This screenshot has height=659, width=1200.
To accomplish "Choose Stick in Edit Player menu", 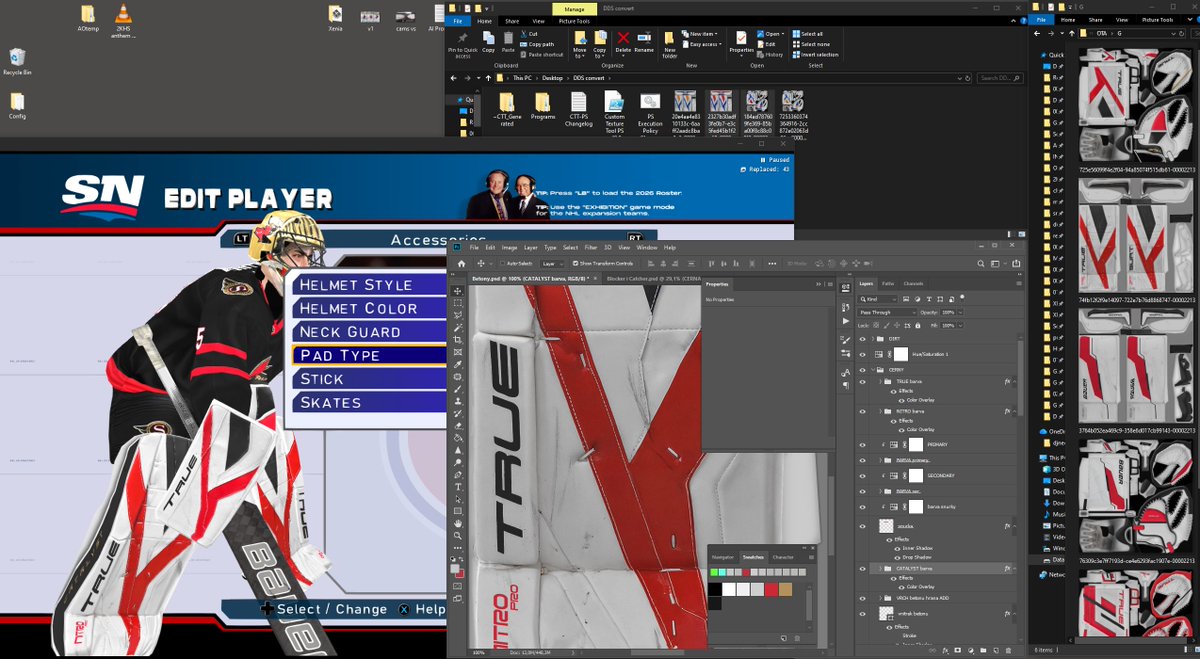I will tap(369, 379).
